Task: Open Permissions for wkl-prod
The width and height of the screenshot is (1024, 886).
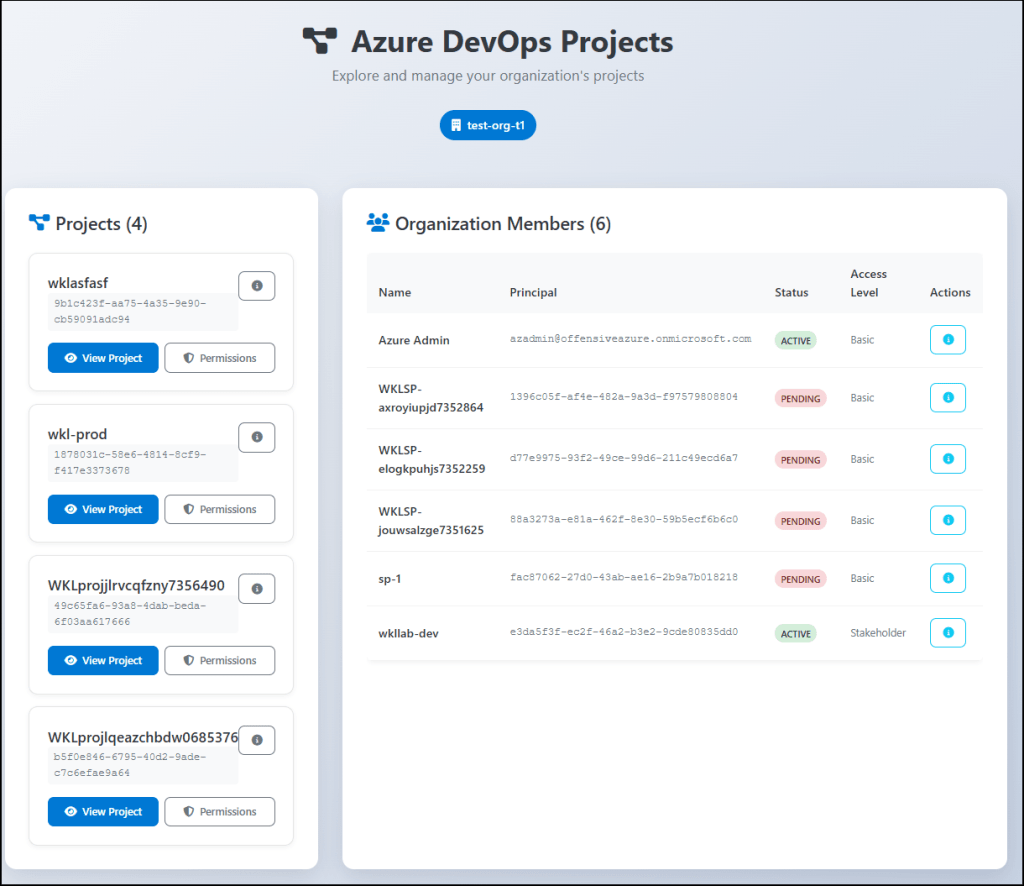Action: [219, 509]
